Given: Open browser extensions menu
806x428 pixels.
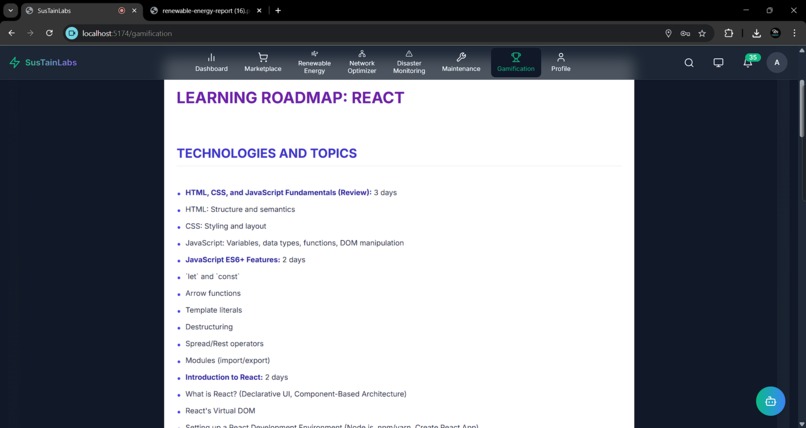Looking at the screenshot, I should pos(728,33).
